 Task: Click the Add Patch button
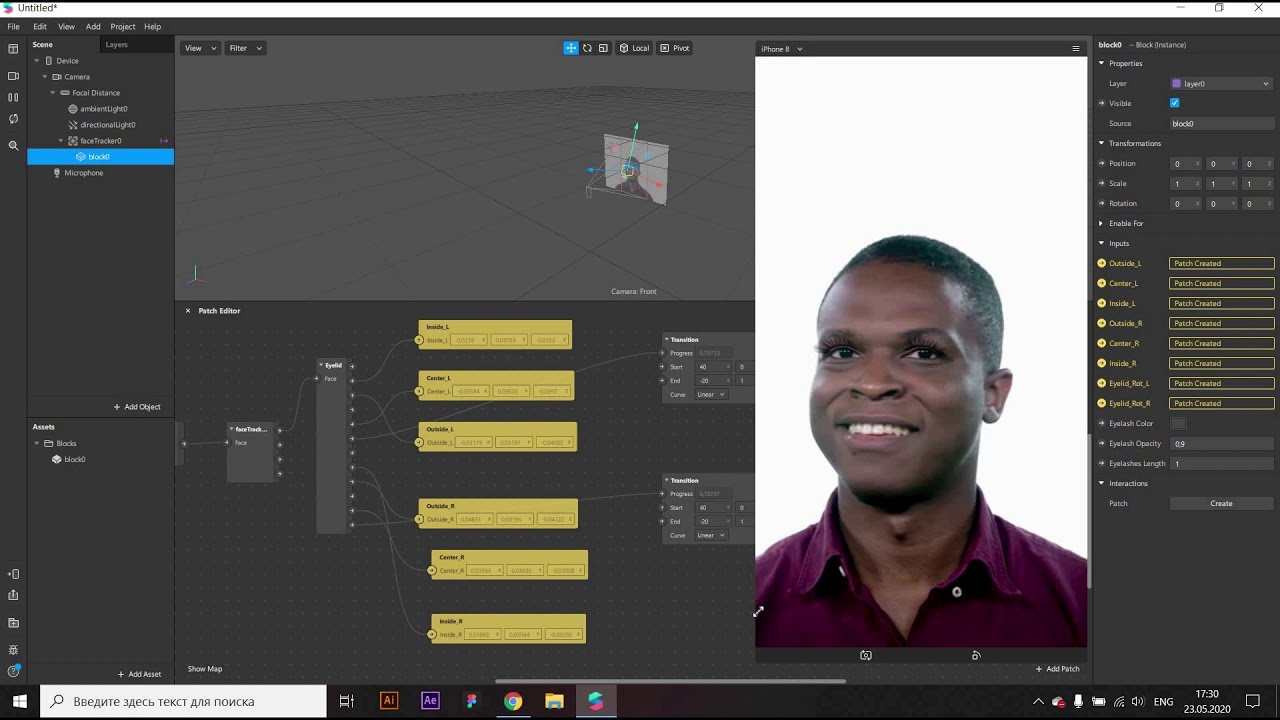coord(1057,669)
